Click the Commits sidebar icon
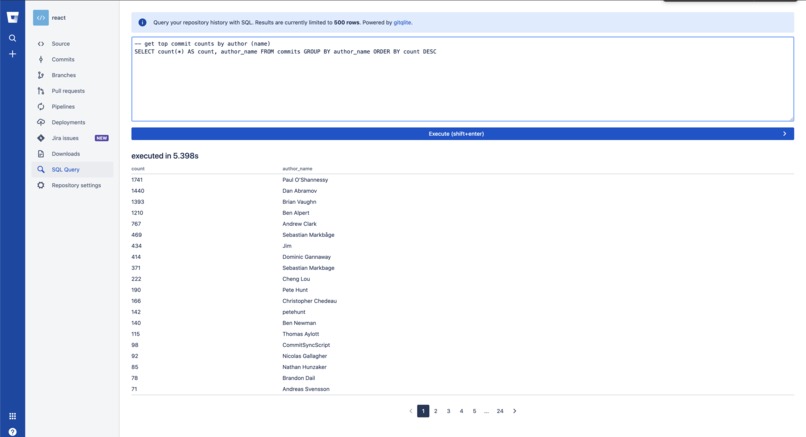Screen dimensions: 806x437 [x=41, y=59]
